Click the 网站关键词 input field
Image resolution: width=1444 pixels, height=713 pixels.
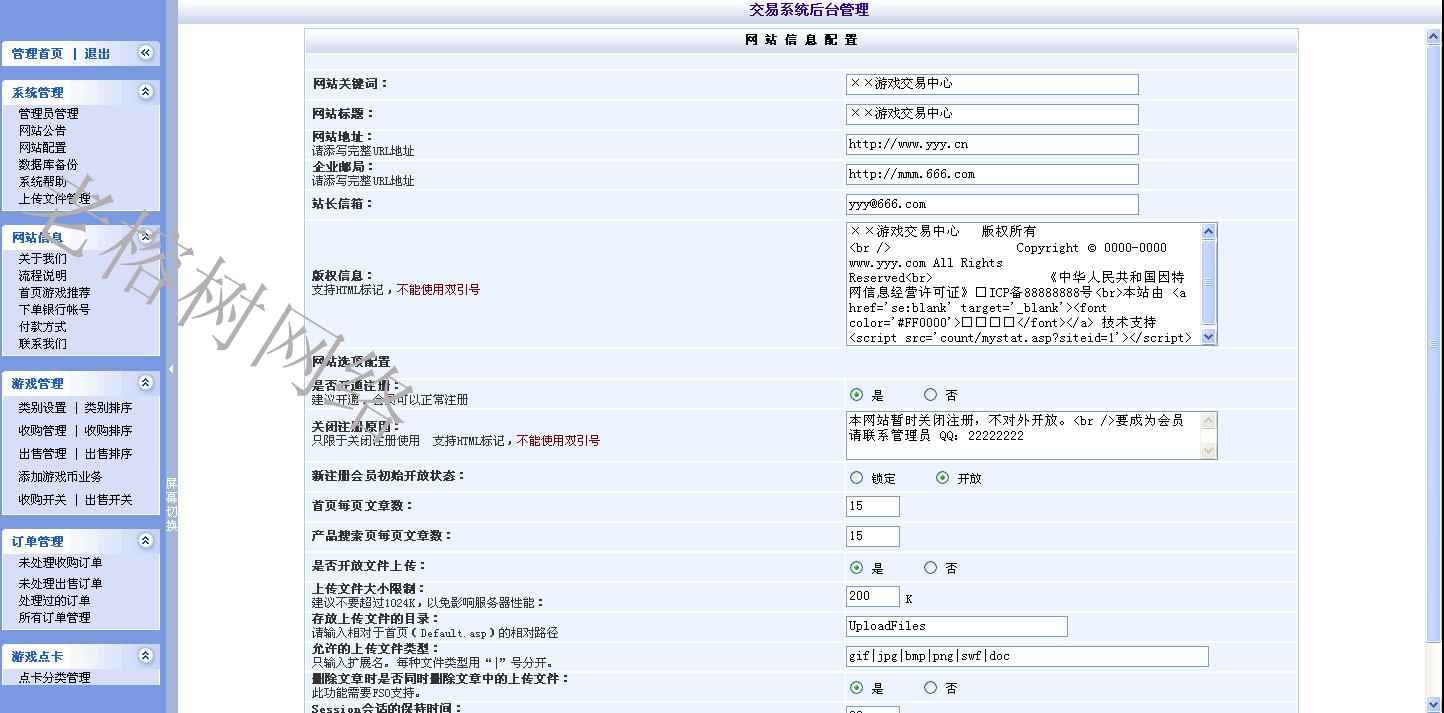992,84
